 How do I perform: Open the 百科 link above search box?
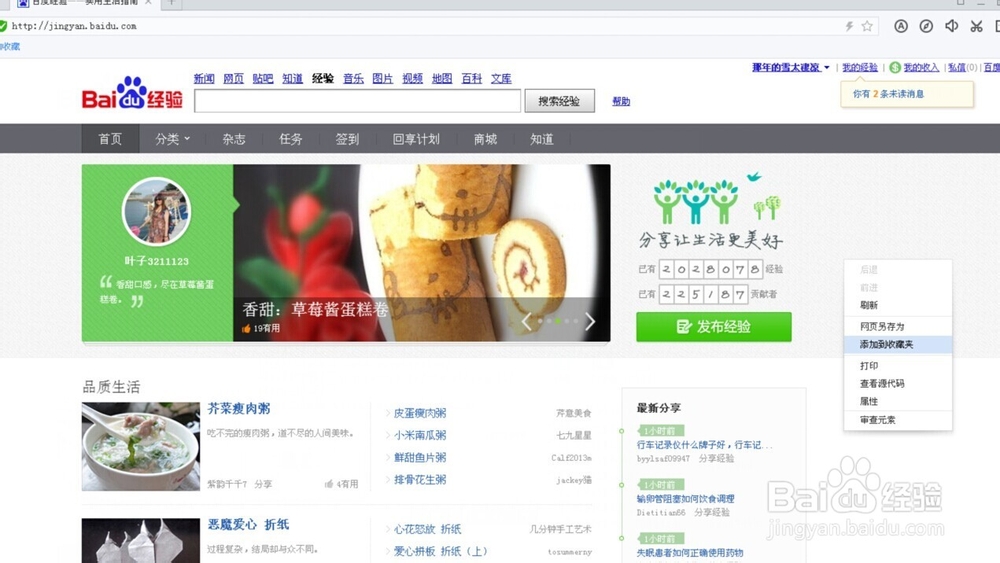472,78
